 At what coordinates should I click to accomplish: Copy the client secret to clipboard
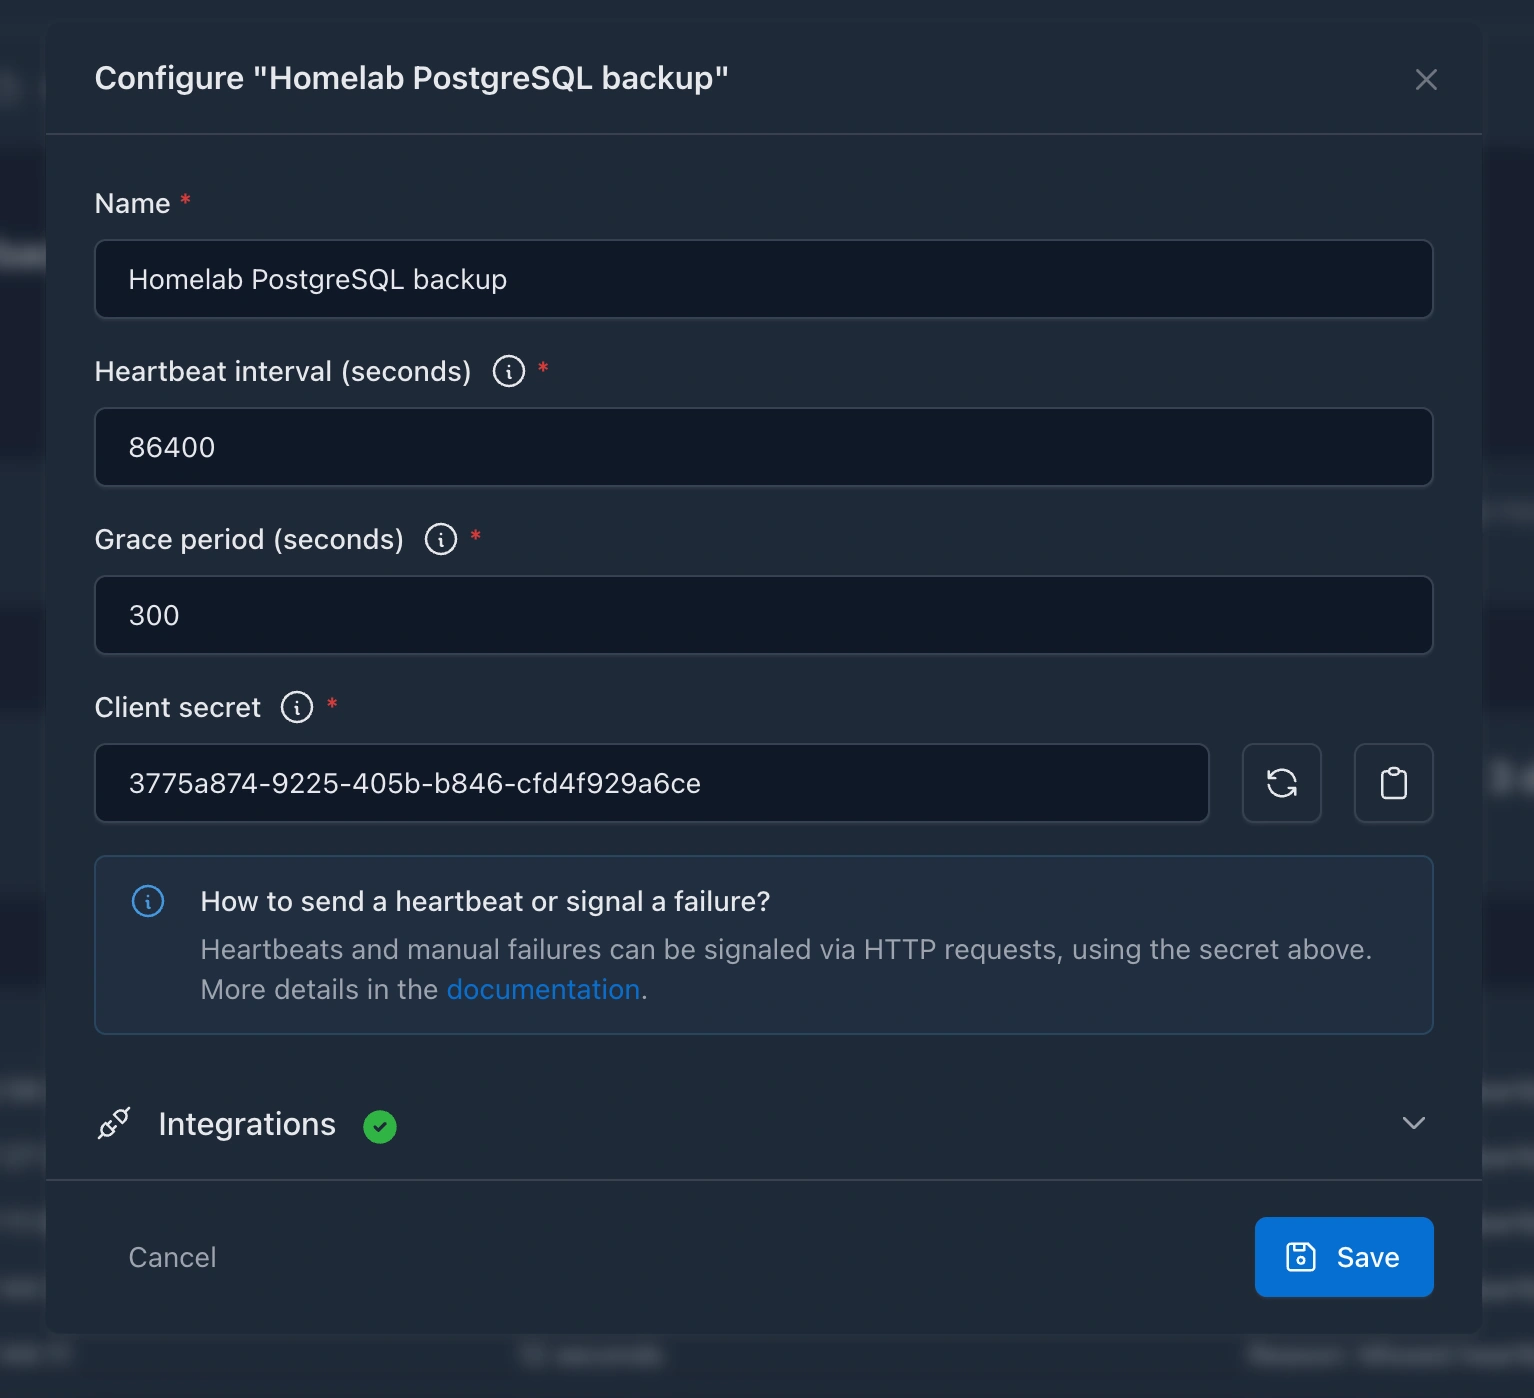(x=1393, y=783)
